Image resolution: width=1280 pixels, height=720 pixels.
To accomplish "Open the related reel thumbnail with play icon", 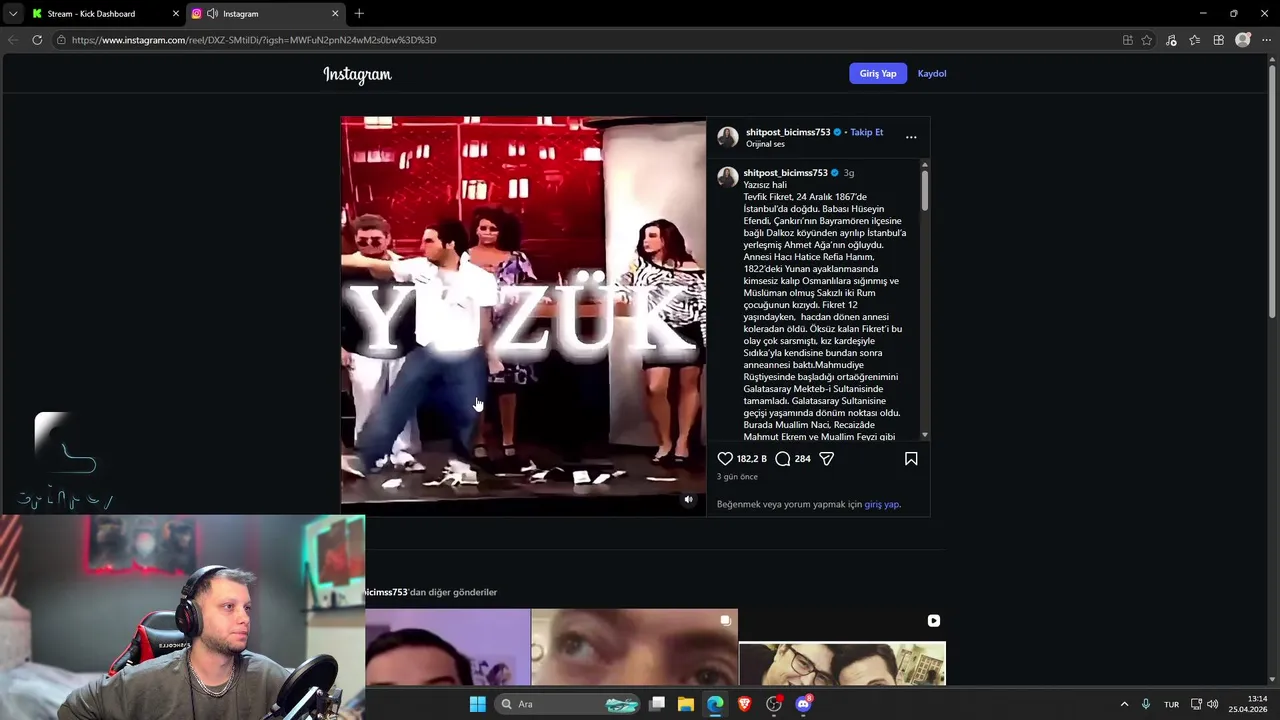I will coord(842,647).
